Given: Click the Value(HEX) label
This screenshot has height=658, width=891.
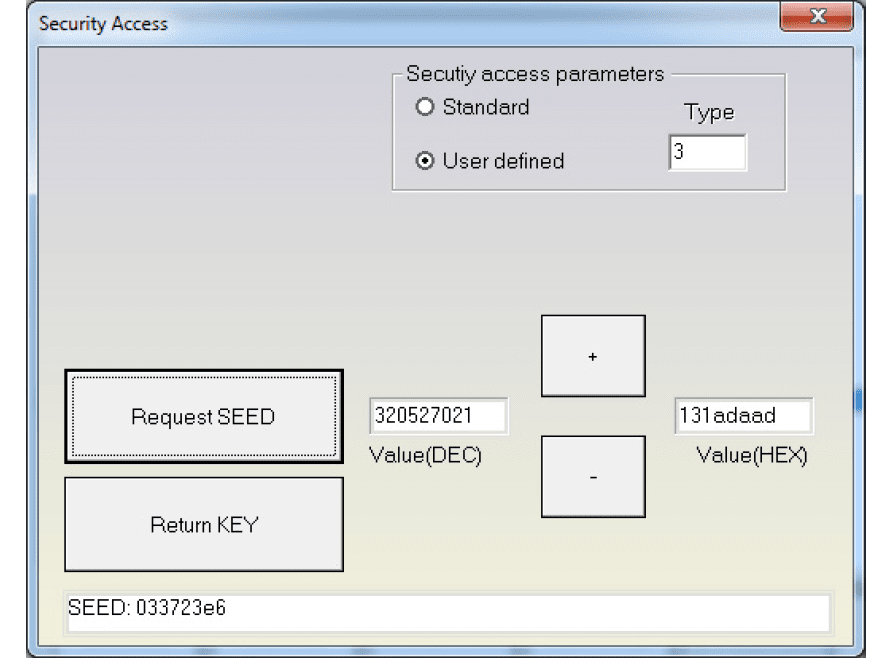Looking at the screenshot, I should click(752, 456).
